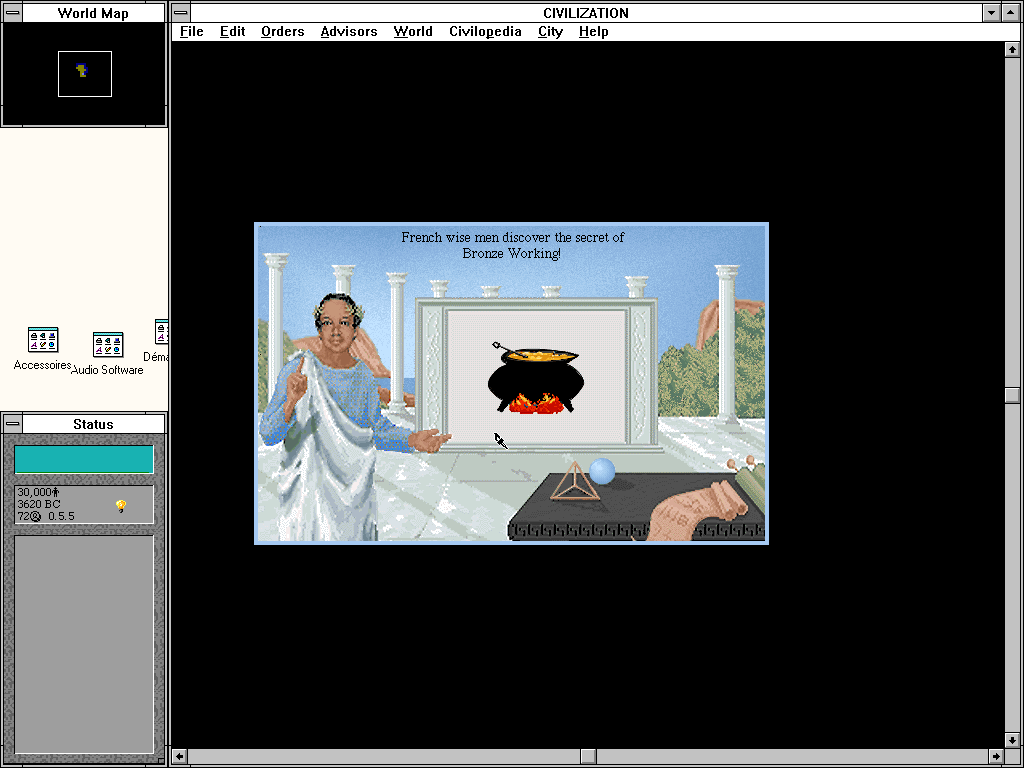Click the crystal ball on the table

pos(602,471)
